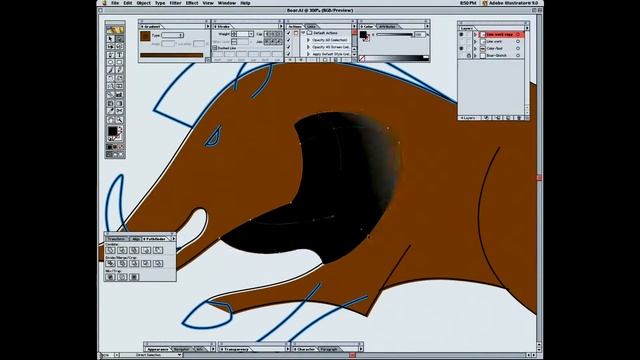Click the trash icon in Layers panel
Image resolution: width=640 pixels, height=360 pixels.
519,118
